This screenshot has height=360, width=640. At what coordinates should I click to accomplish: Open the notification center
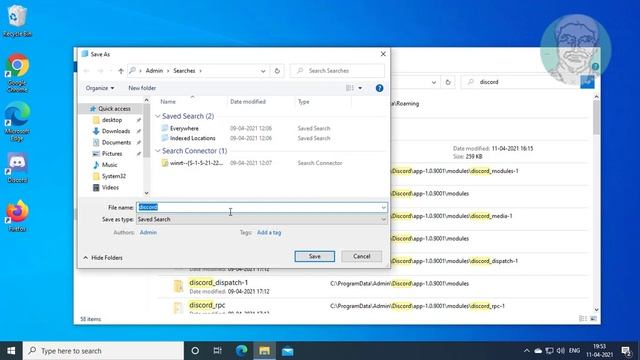627,351
